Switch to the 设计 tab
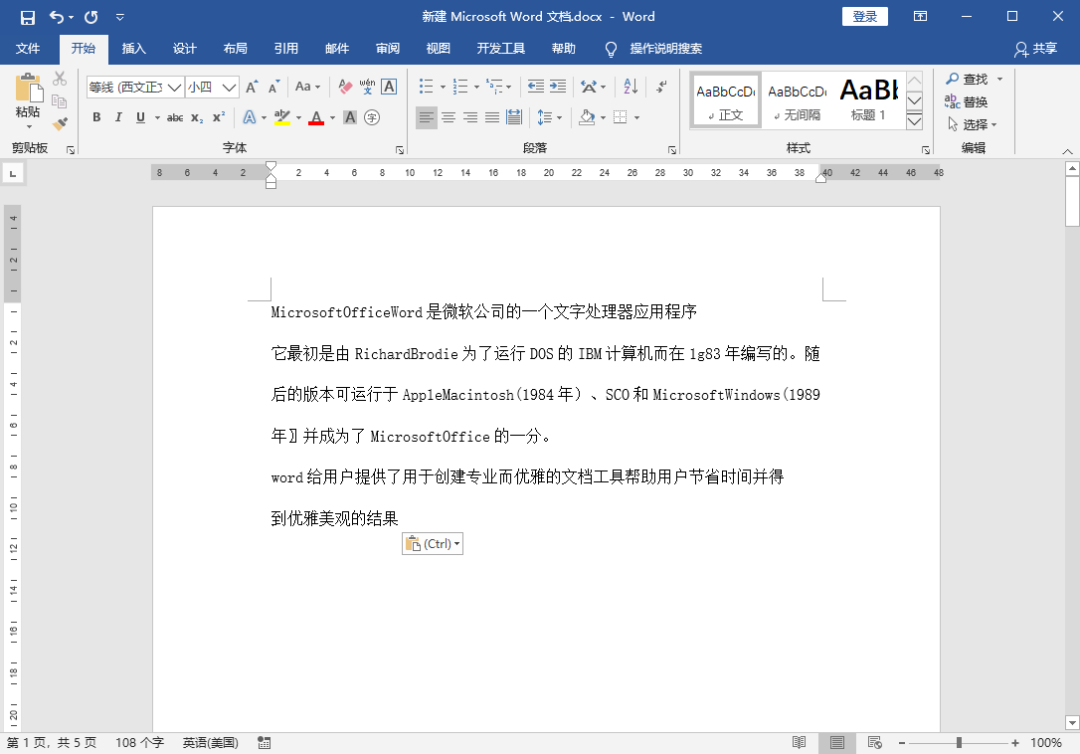Image resolution: width=1080 pixels, height=754 pixels. [x=185, y=48]
